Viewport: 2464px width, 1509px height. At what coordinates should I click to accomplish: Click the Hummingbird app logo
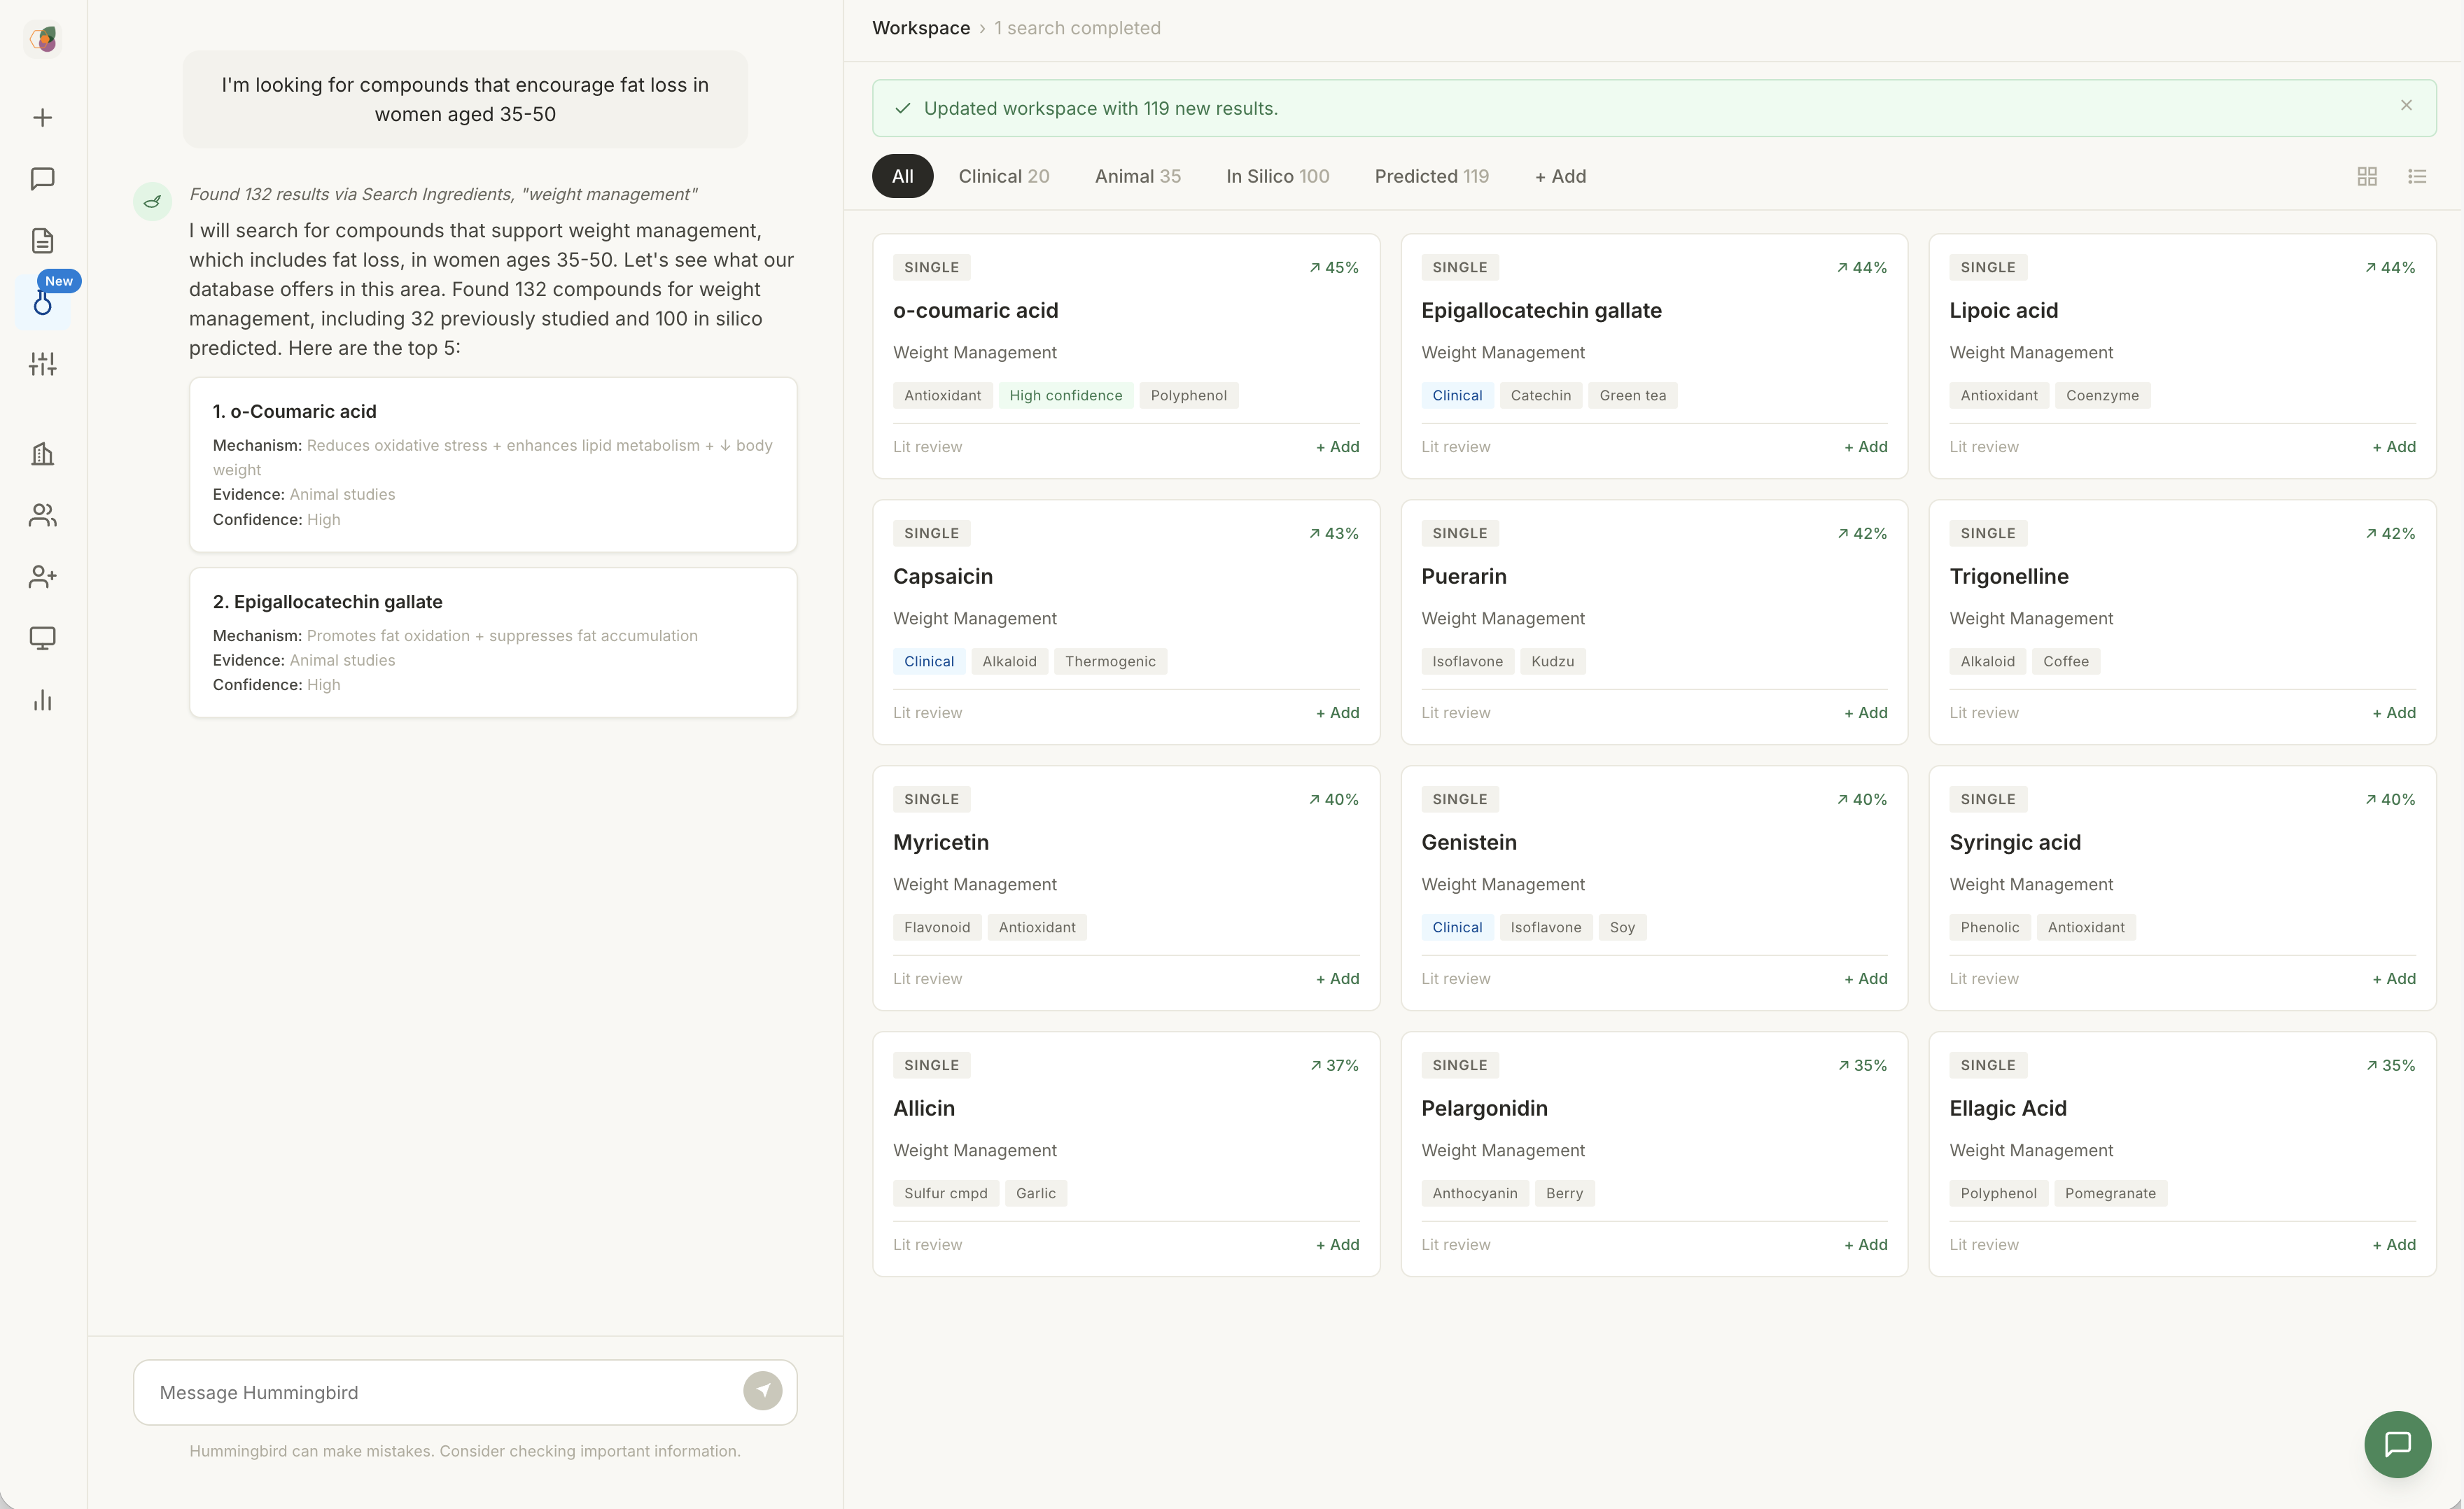pyautogui.click(x=42, y=39)
